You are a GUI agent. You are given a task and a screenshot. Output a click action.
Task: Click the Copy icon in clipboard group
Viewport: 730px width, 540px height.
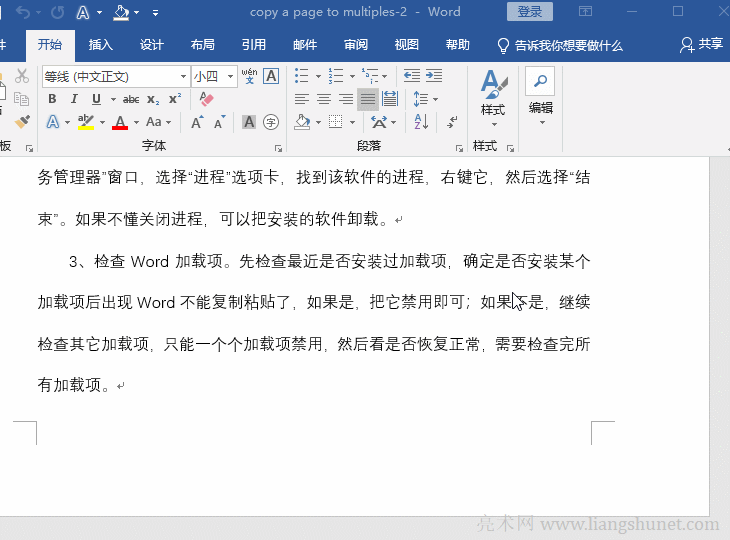21,99
